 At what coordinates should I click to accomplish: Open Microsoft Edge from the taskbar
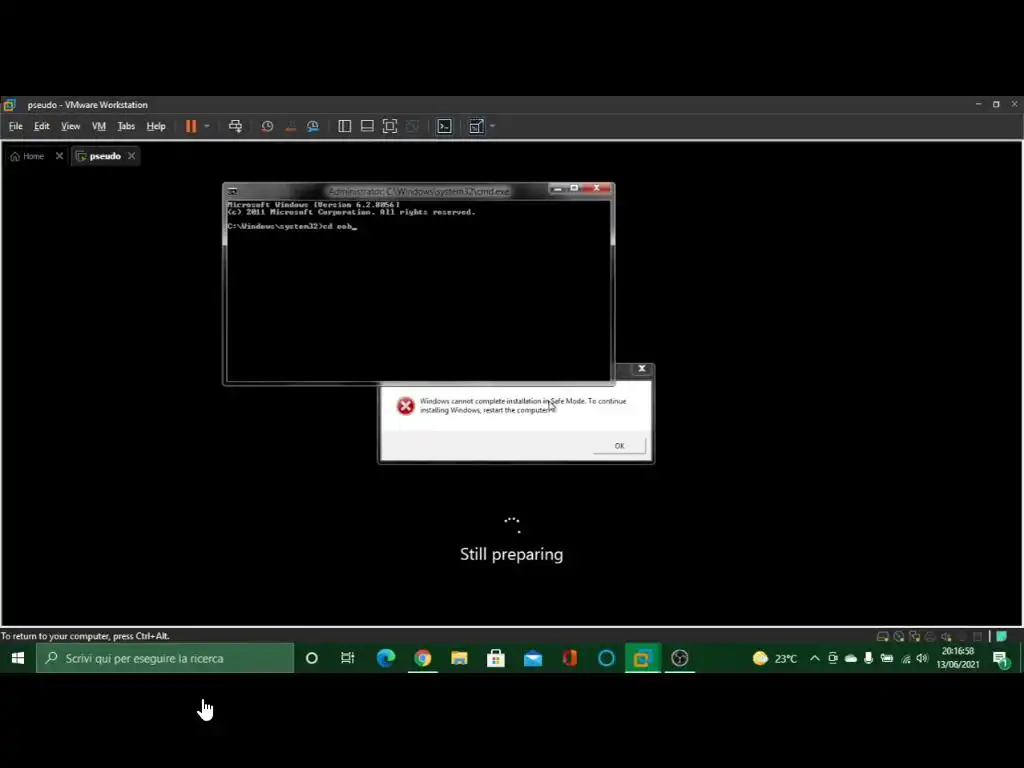tap(386, 658)
